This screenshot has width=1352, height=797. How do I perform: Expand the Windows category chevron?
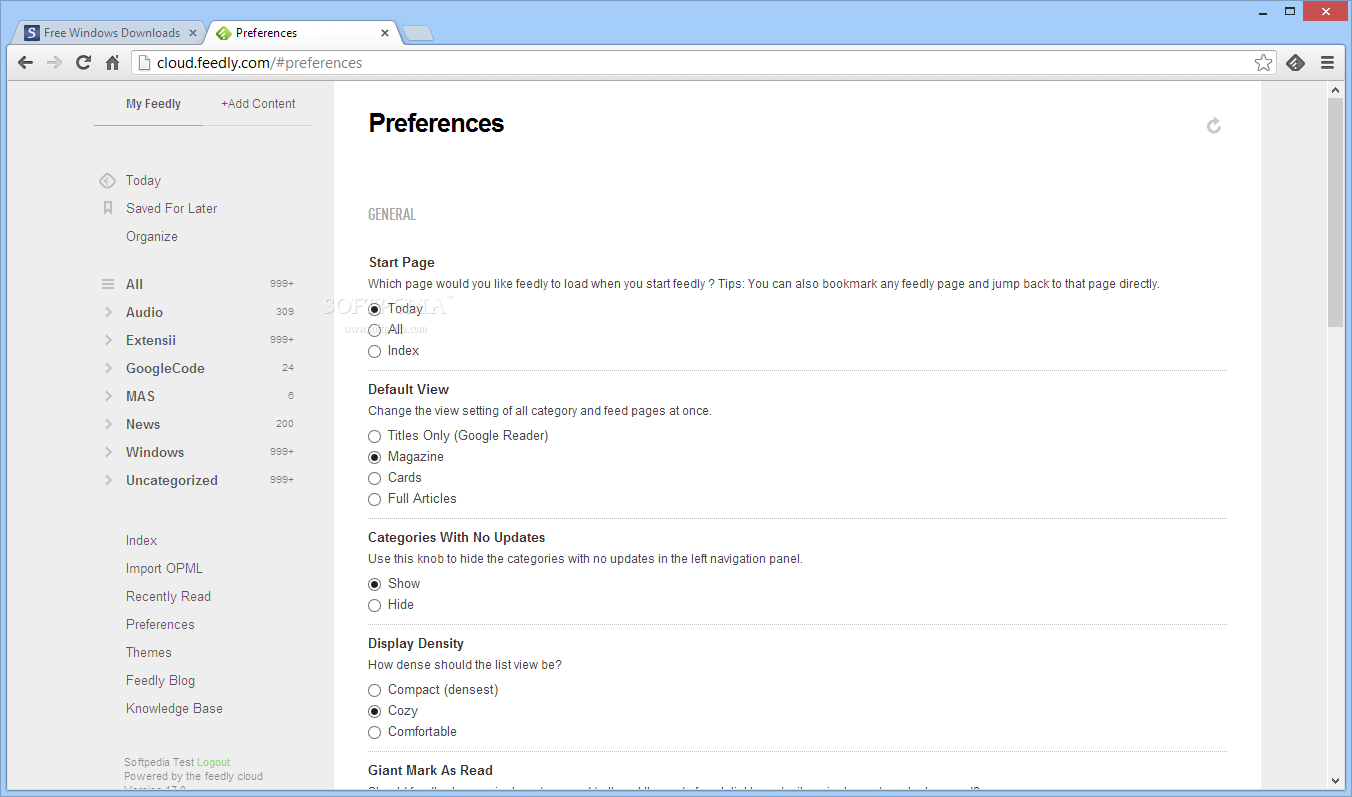pos(108,452)
